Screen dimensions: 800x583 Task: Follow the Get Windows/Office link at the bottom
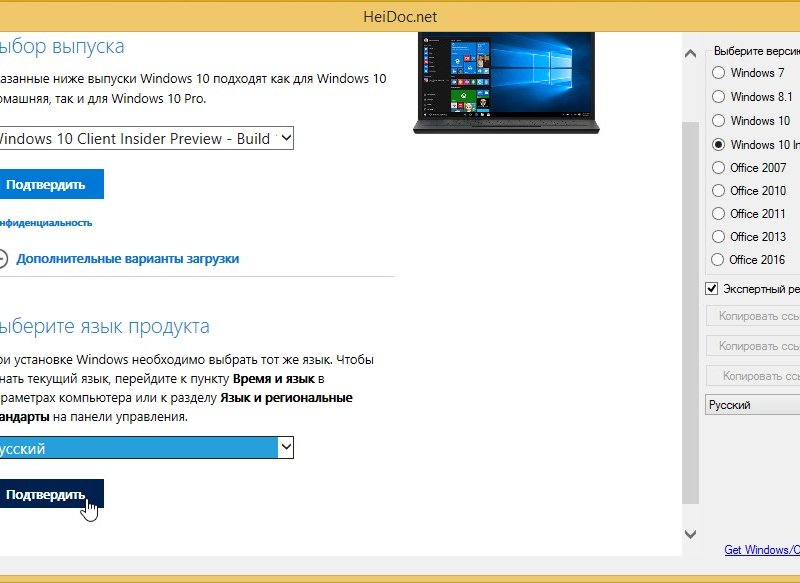coord(762,550)
